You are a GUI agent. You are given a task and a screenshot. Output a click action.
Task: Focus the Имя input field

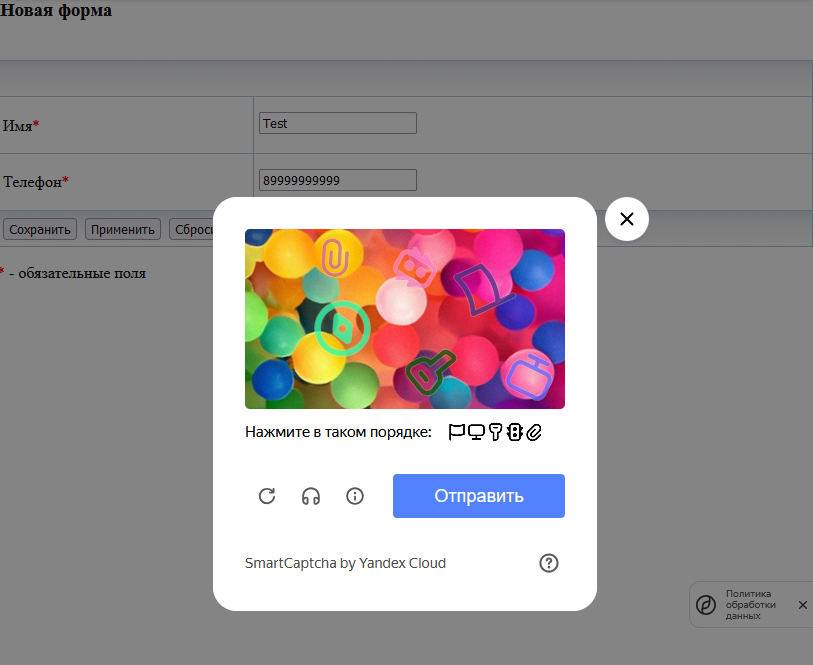tap(337, 123)
